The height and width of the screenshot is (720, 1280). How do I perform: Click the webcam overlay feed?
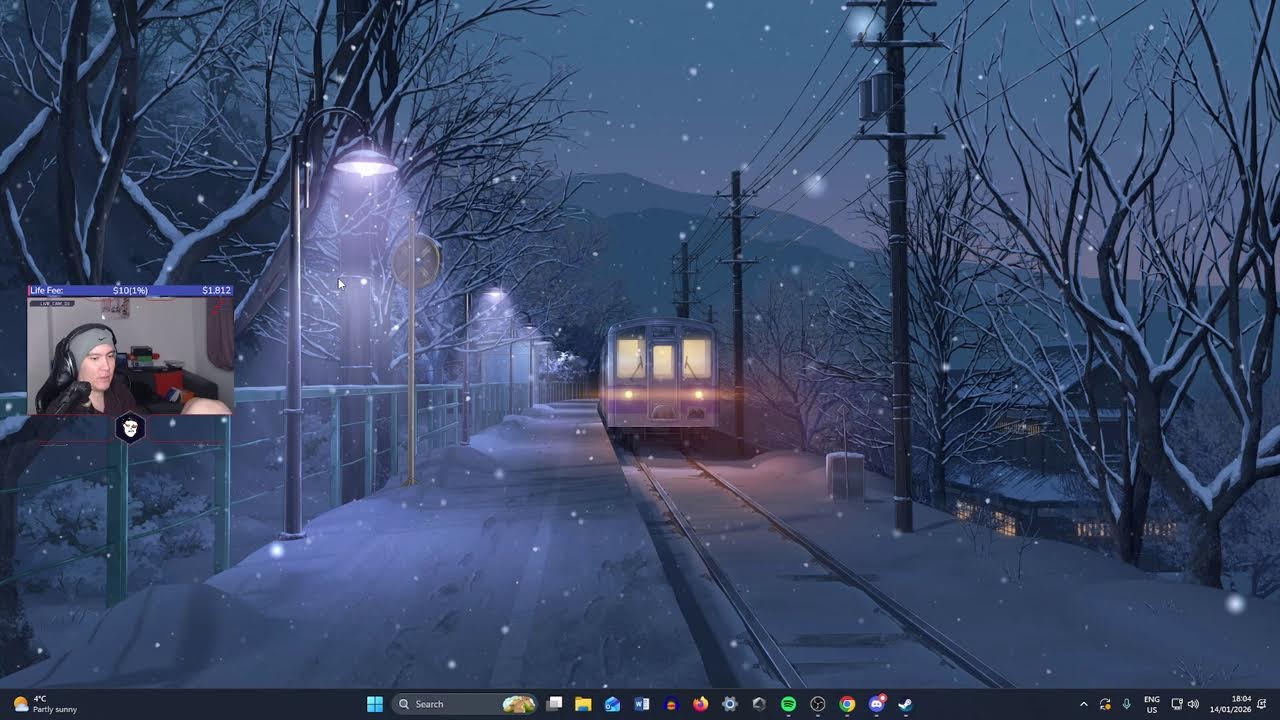click(131, 355)
